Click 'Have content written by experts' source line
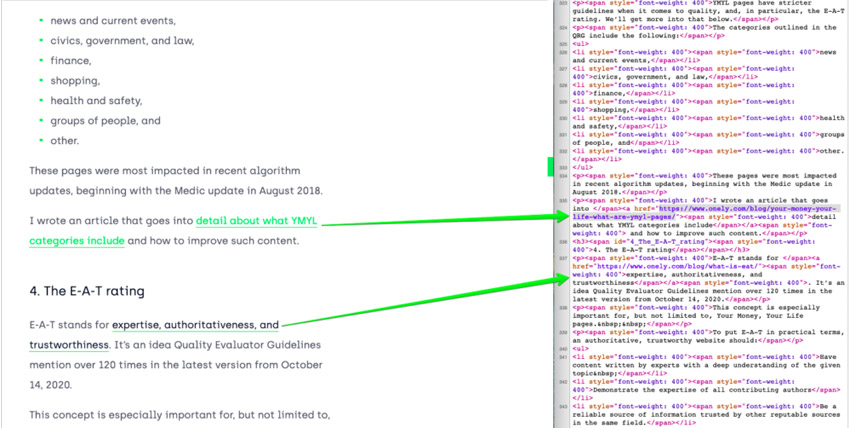Screen dimensions: 850x428 (708, 365)
